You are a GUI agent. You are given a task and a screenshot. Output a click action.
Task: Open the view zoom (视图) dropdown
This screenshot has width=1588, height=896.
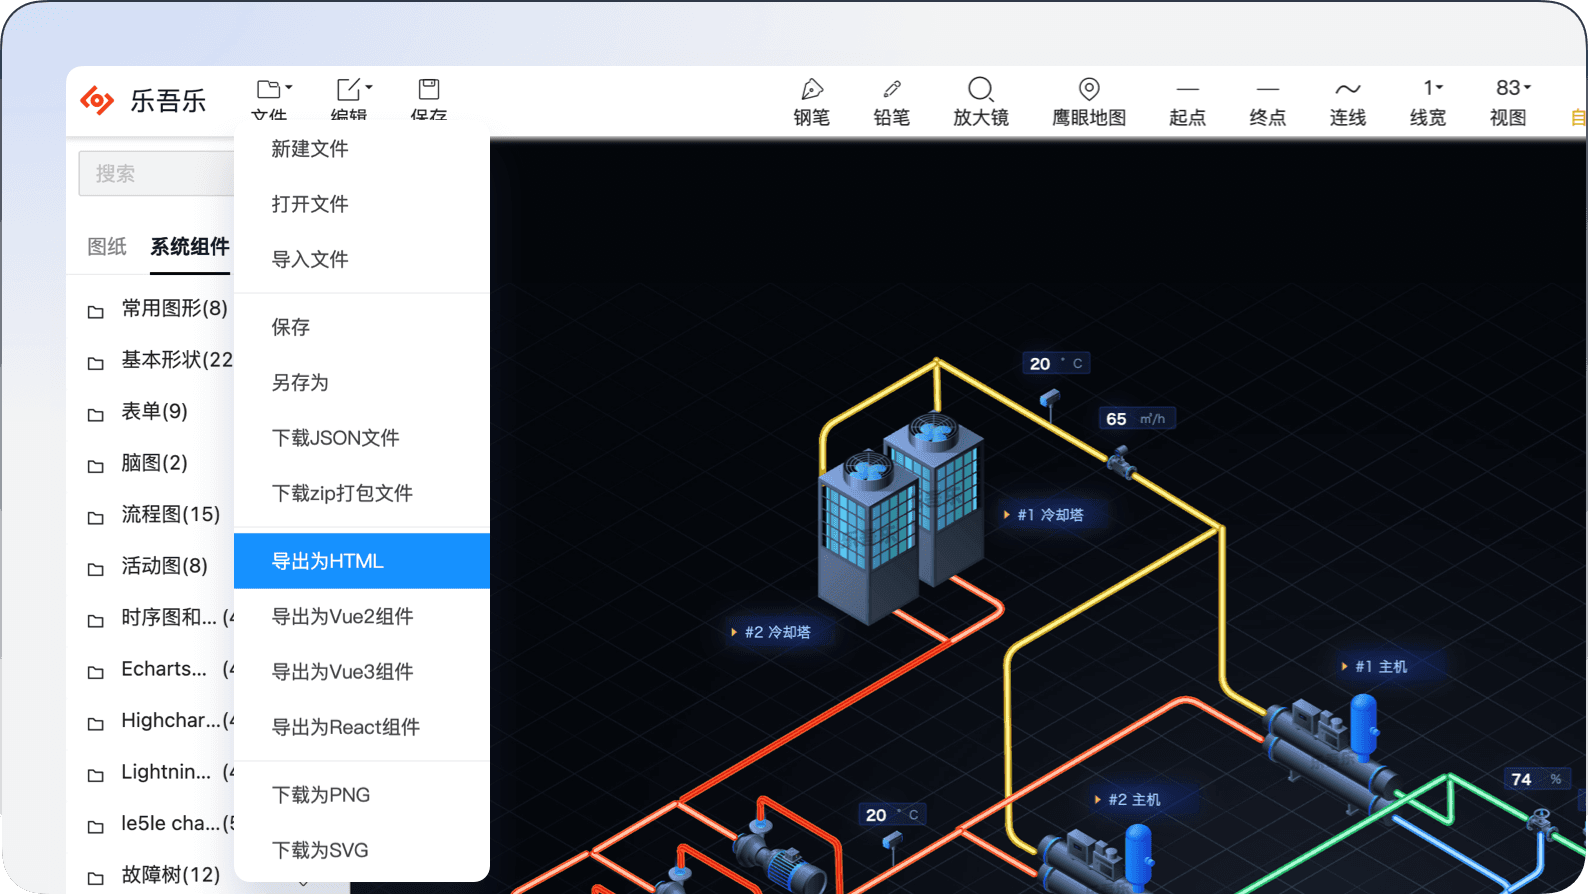[1509, 101]
